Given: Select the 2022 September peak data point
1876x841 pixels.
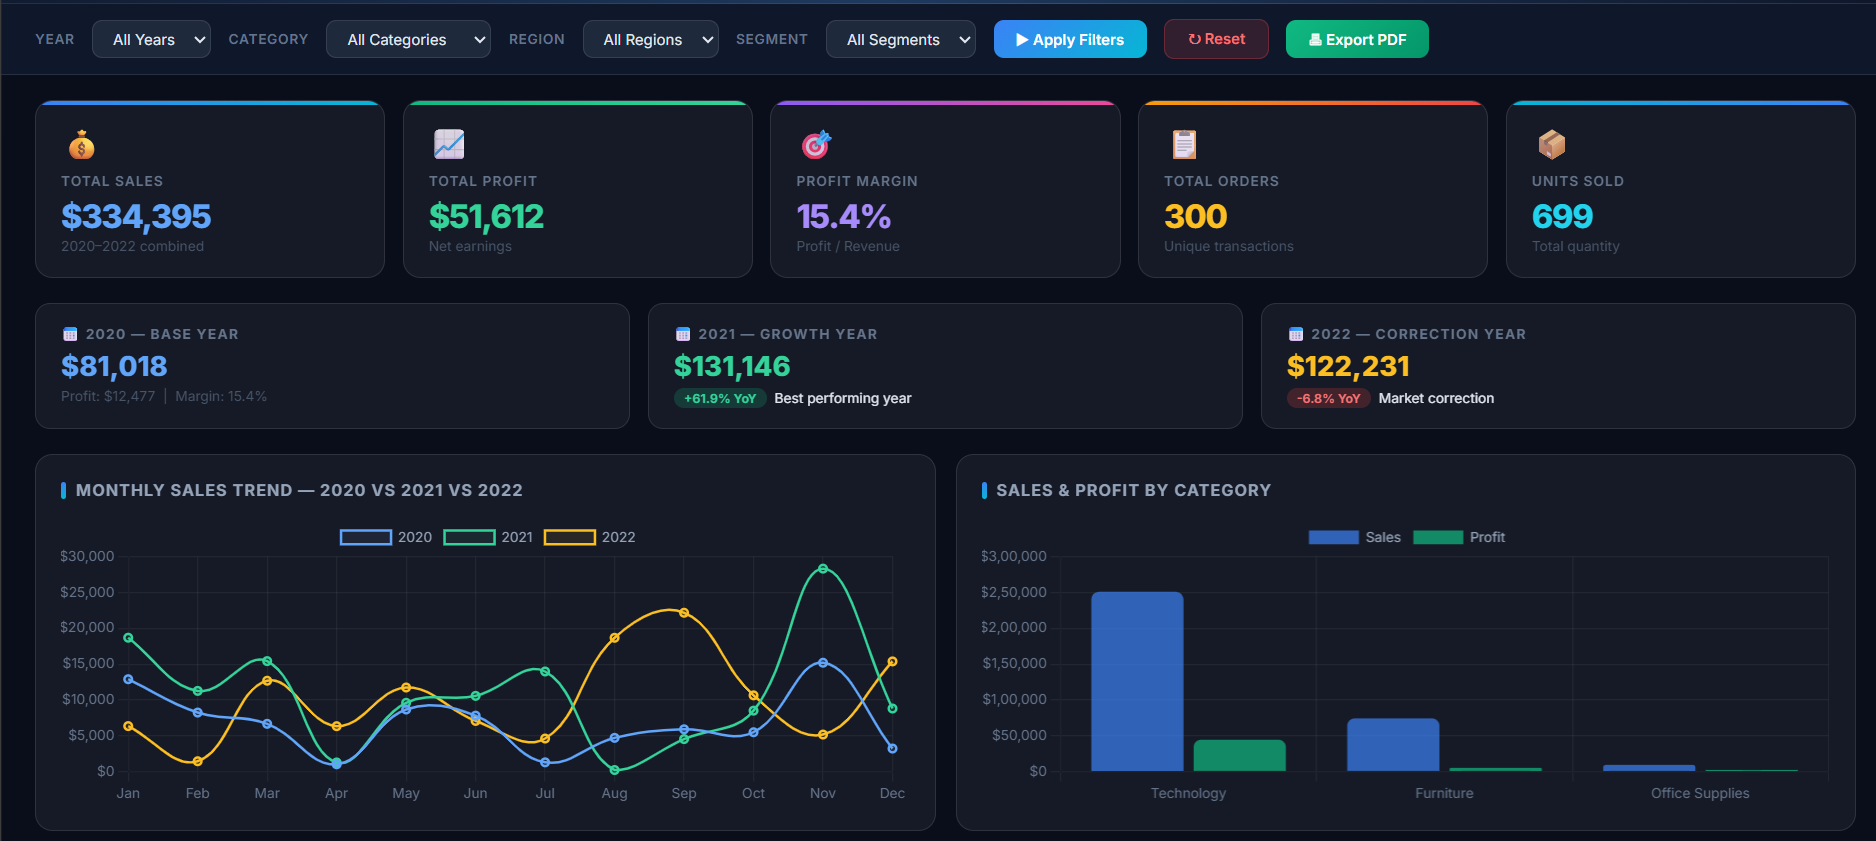Looking at the screenshot, I should coord(684,612).
